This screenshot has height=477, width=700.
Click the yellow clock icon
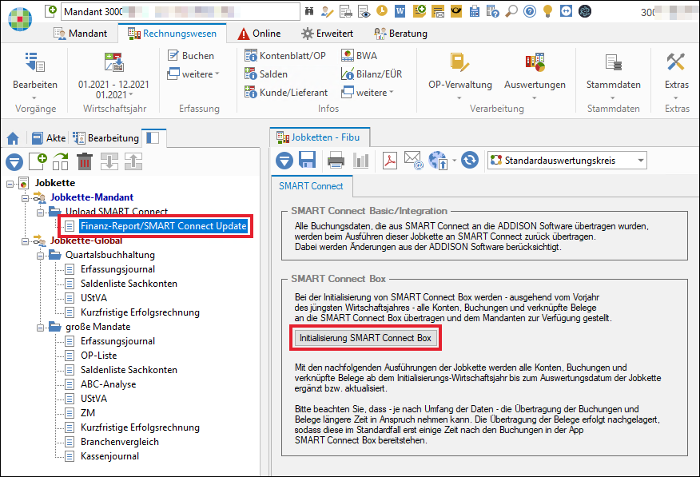pos(382,11)
